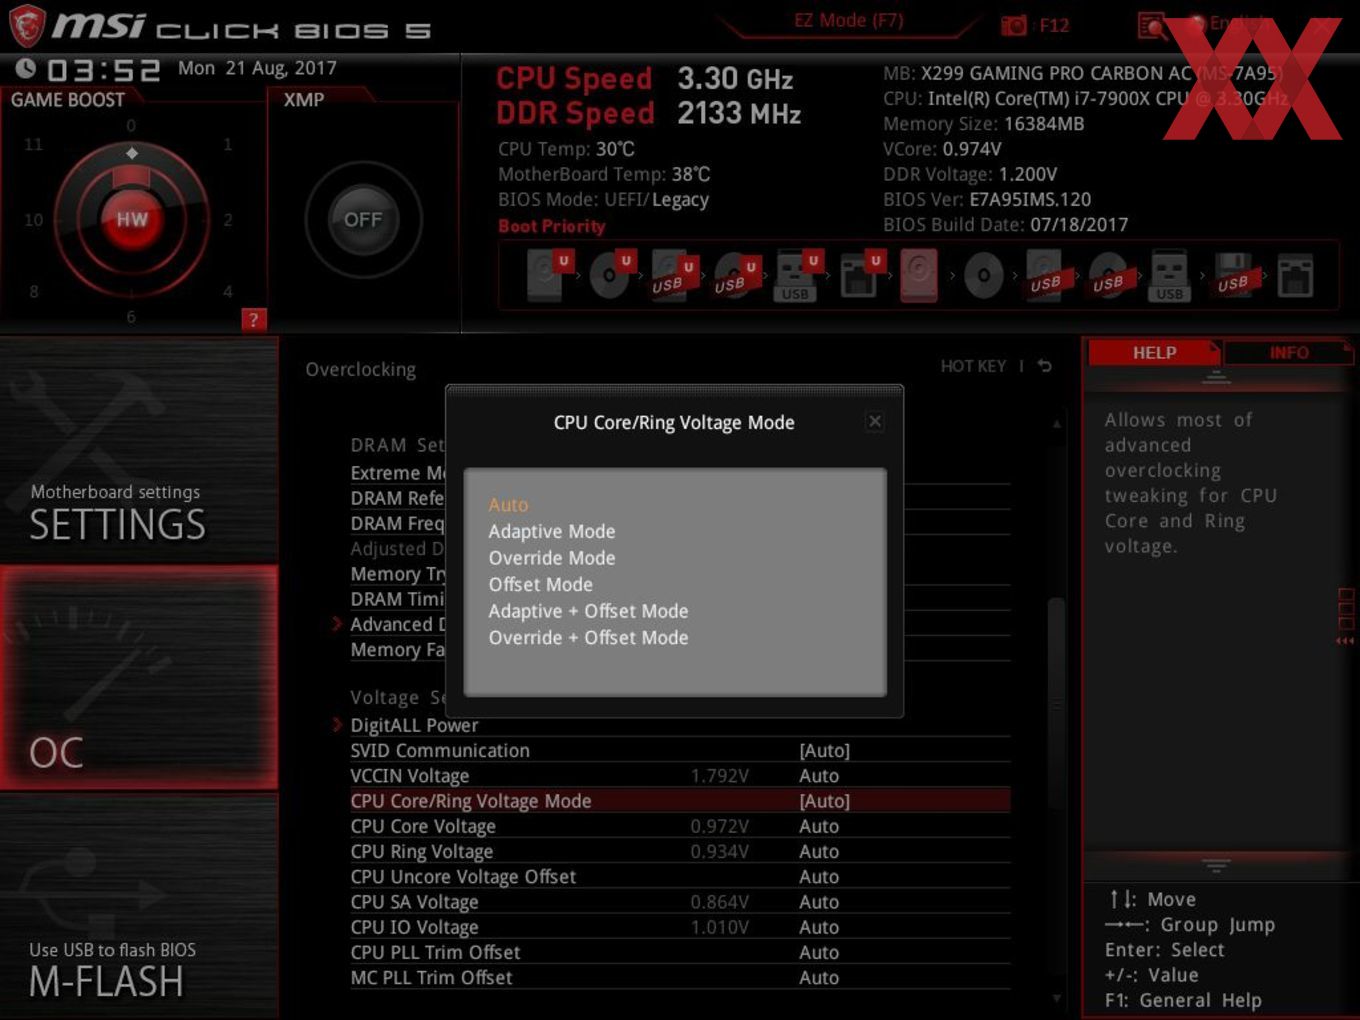
Task: Toggle the Game Boost HW knob
Action: pyautogui.click(x=131, y=220)
